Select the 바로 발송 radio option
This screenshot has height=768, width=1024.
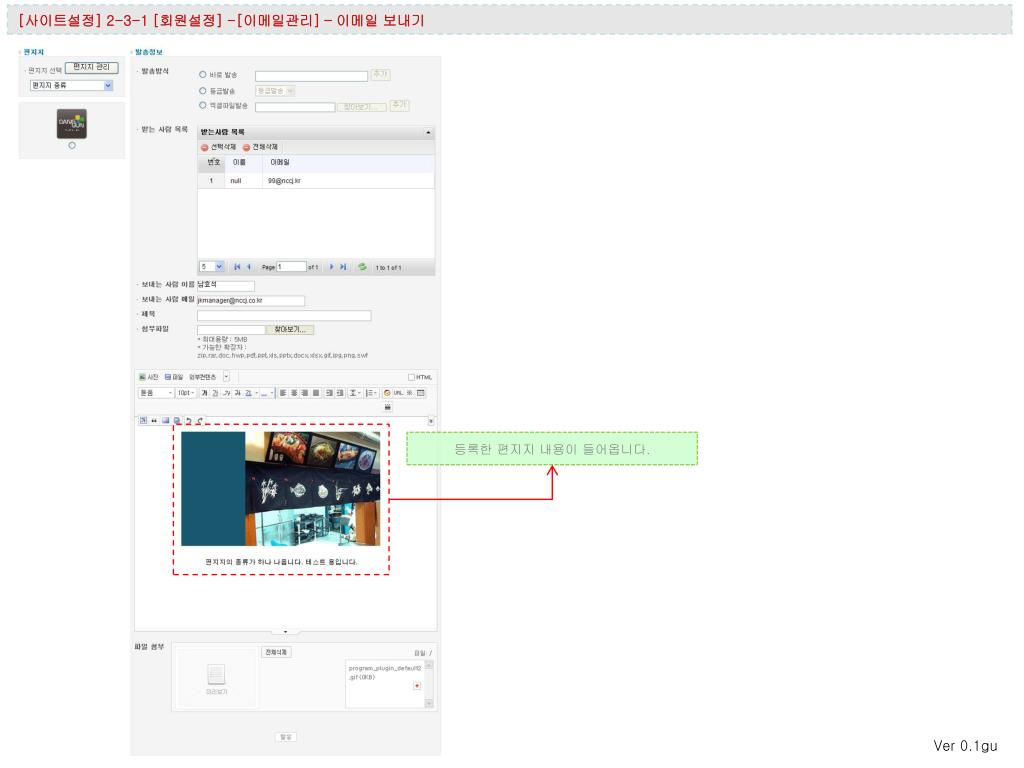[x=202, y=74]
